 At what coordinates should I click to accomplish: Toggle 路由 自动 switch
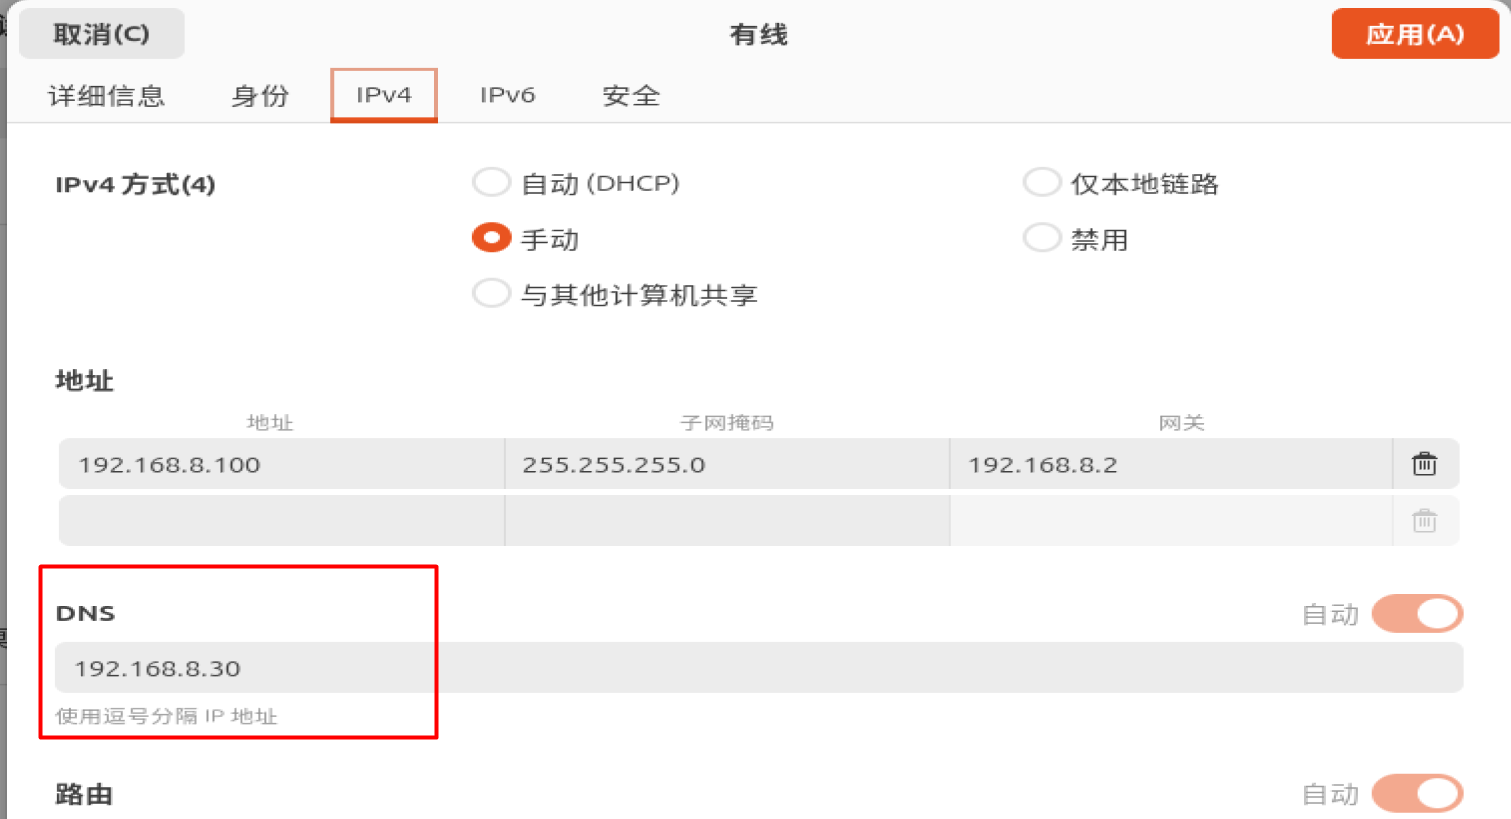point(1417,794)
